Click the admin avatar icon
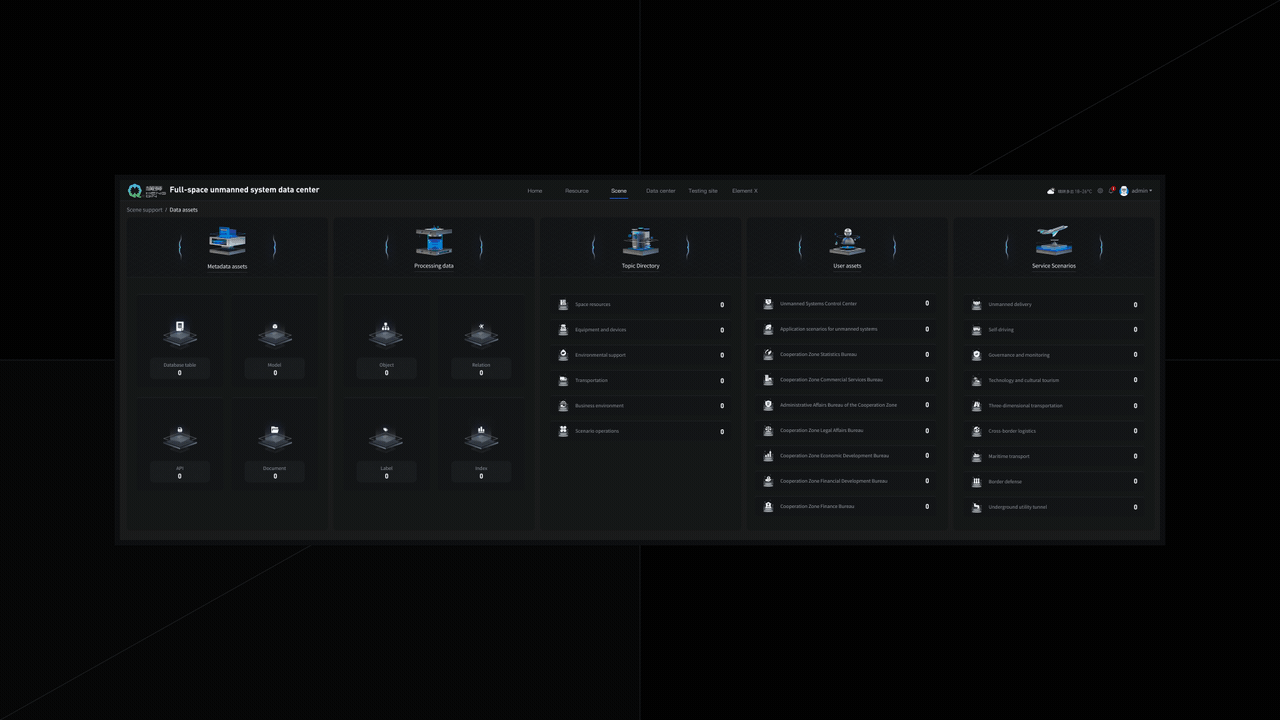 pyautogui.click(x=1124, y=191)
